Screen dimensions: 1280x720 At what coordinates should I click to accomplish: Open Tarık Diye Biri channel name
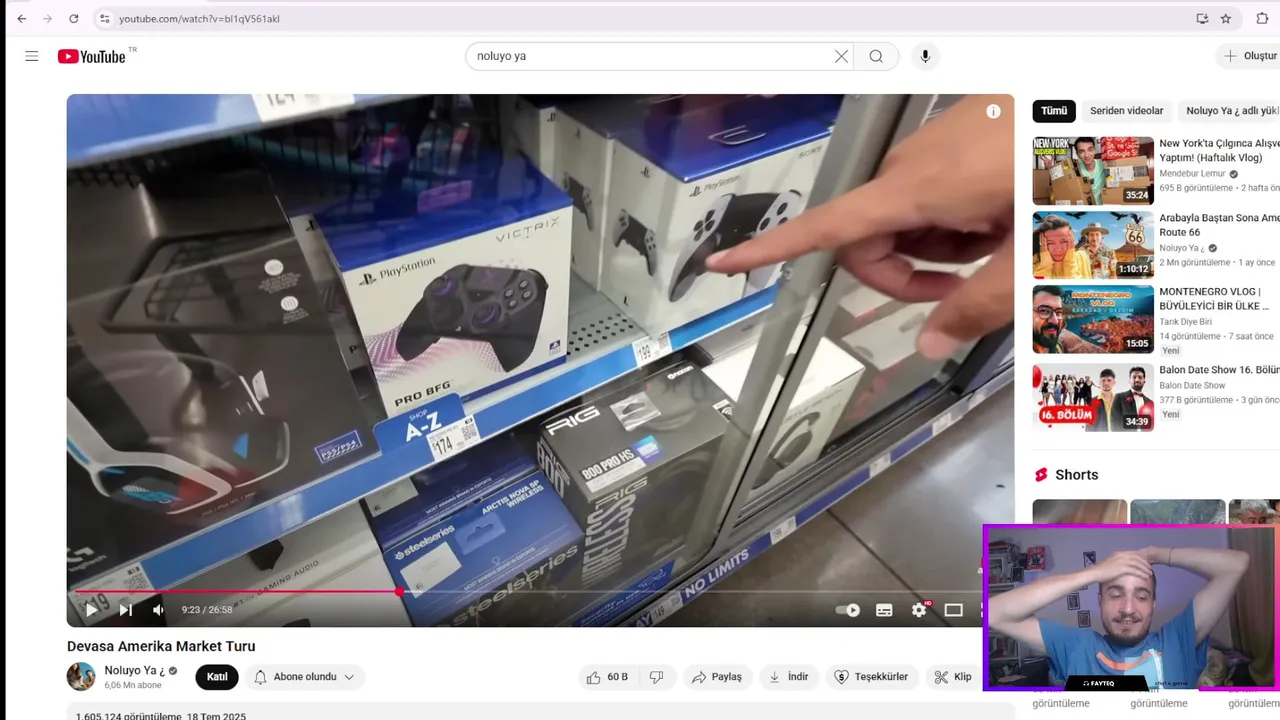(1185, 322)
